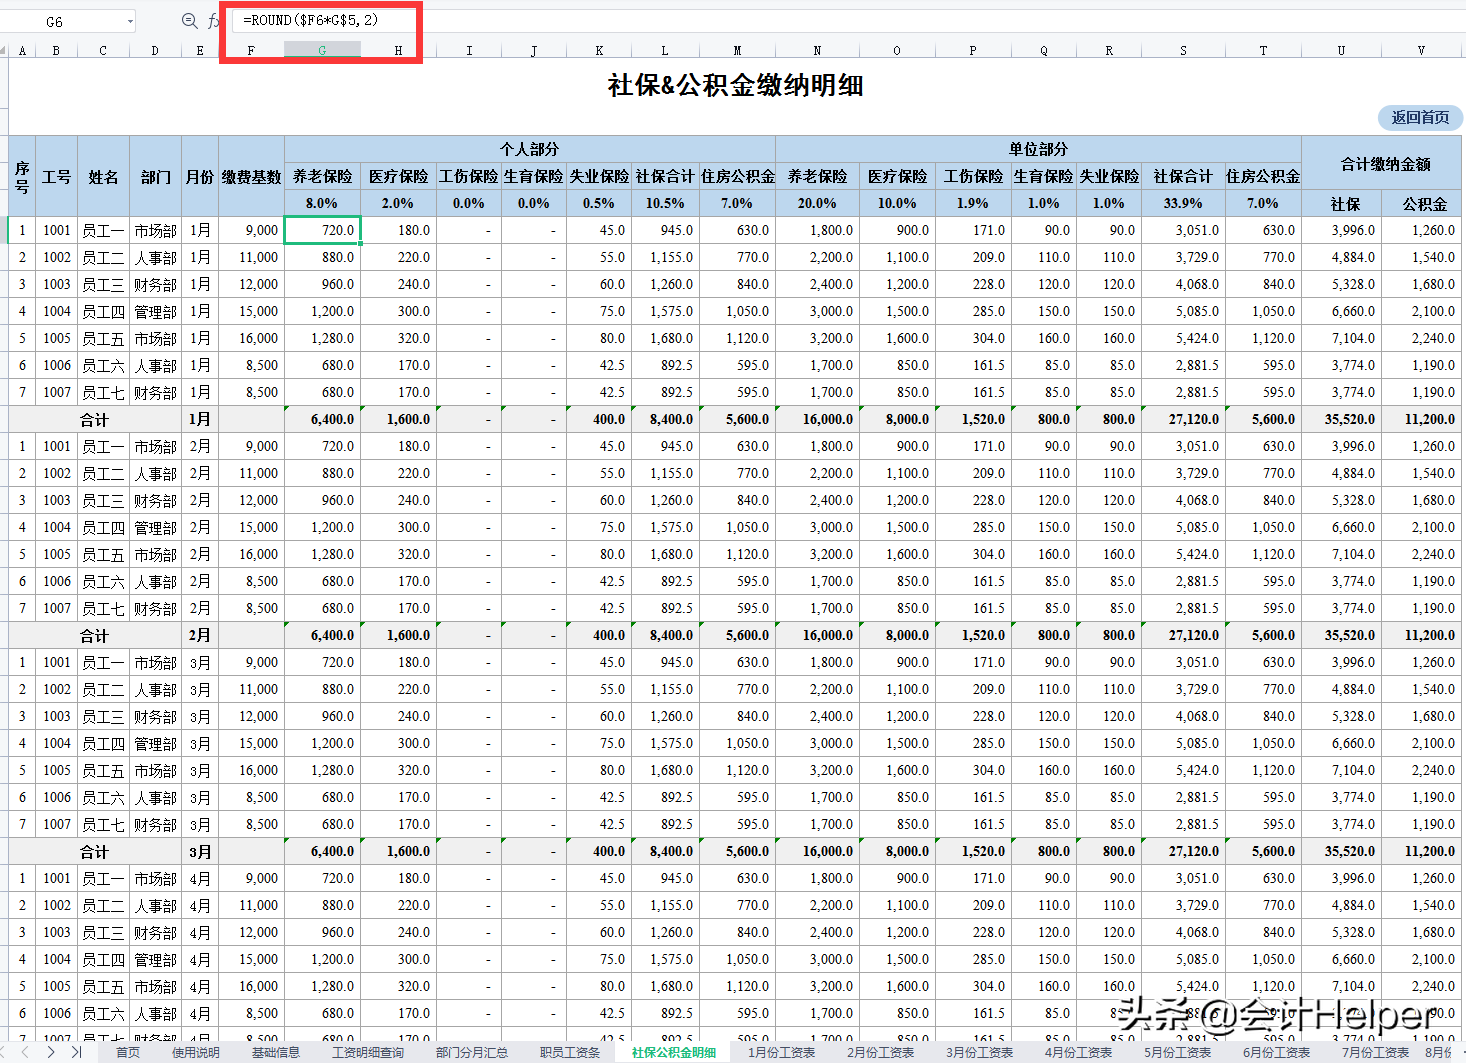Click the 10.5% rate cell
The width and height of the screenshot is (1466, 1063).
pyautogui.click(x=665, y=203)
